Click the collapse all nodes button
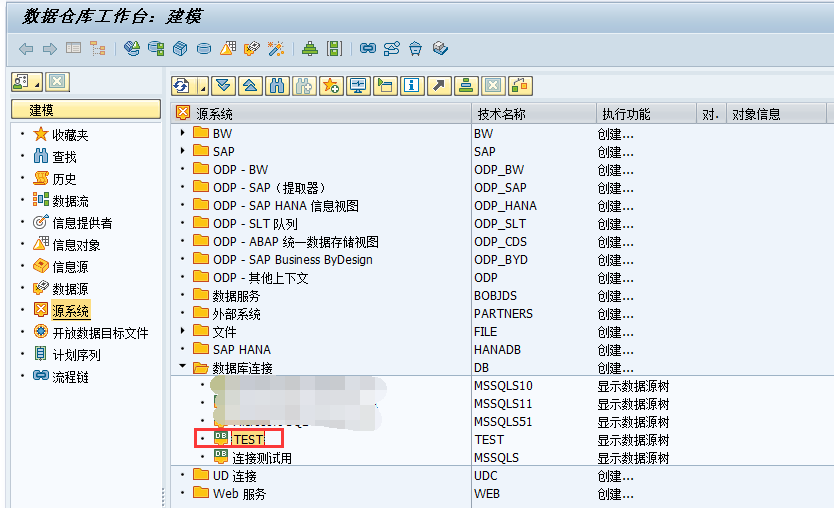The height and width of the screenshot is (508, 834). (251, 86)
